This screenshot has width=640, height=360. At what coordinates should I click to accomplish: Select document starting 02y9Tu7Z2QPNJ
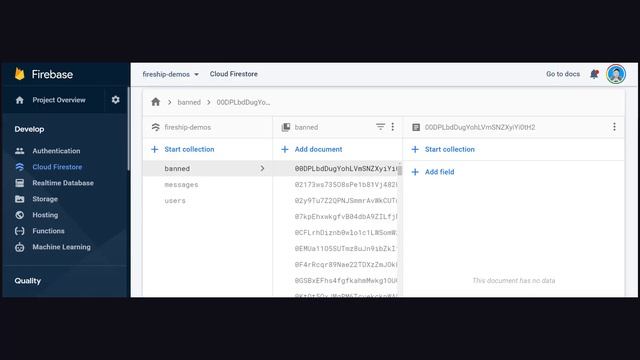coord(345,200)
